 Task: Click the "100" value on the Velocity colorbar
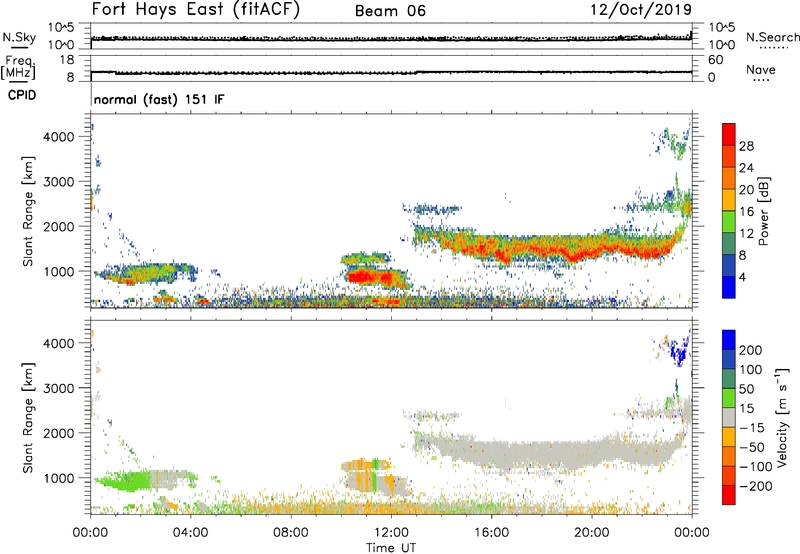(x=750, y=370)
